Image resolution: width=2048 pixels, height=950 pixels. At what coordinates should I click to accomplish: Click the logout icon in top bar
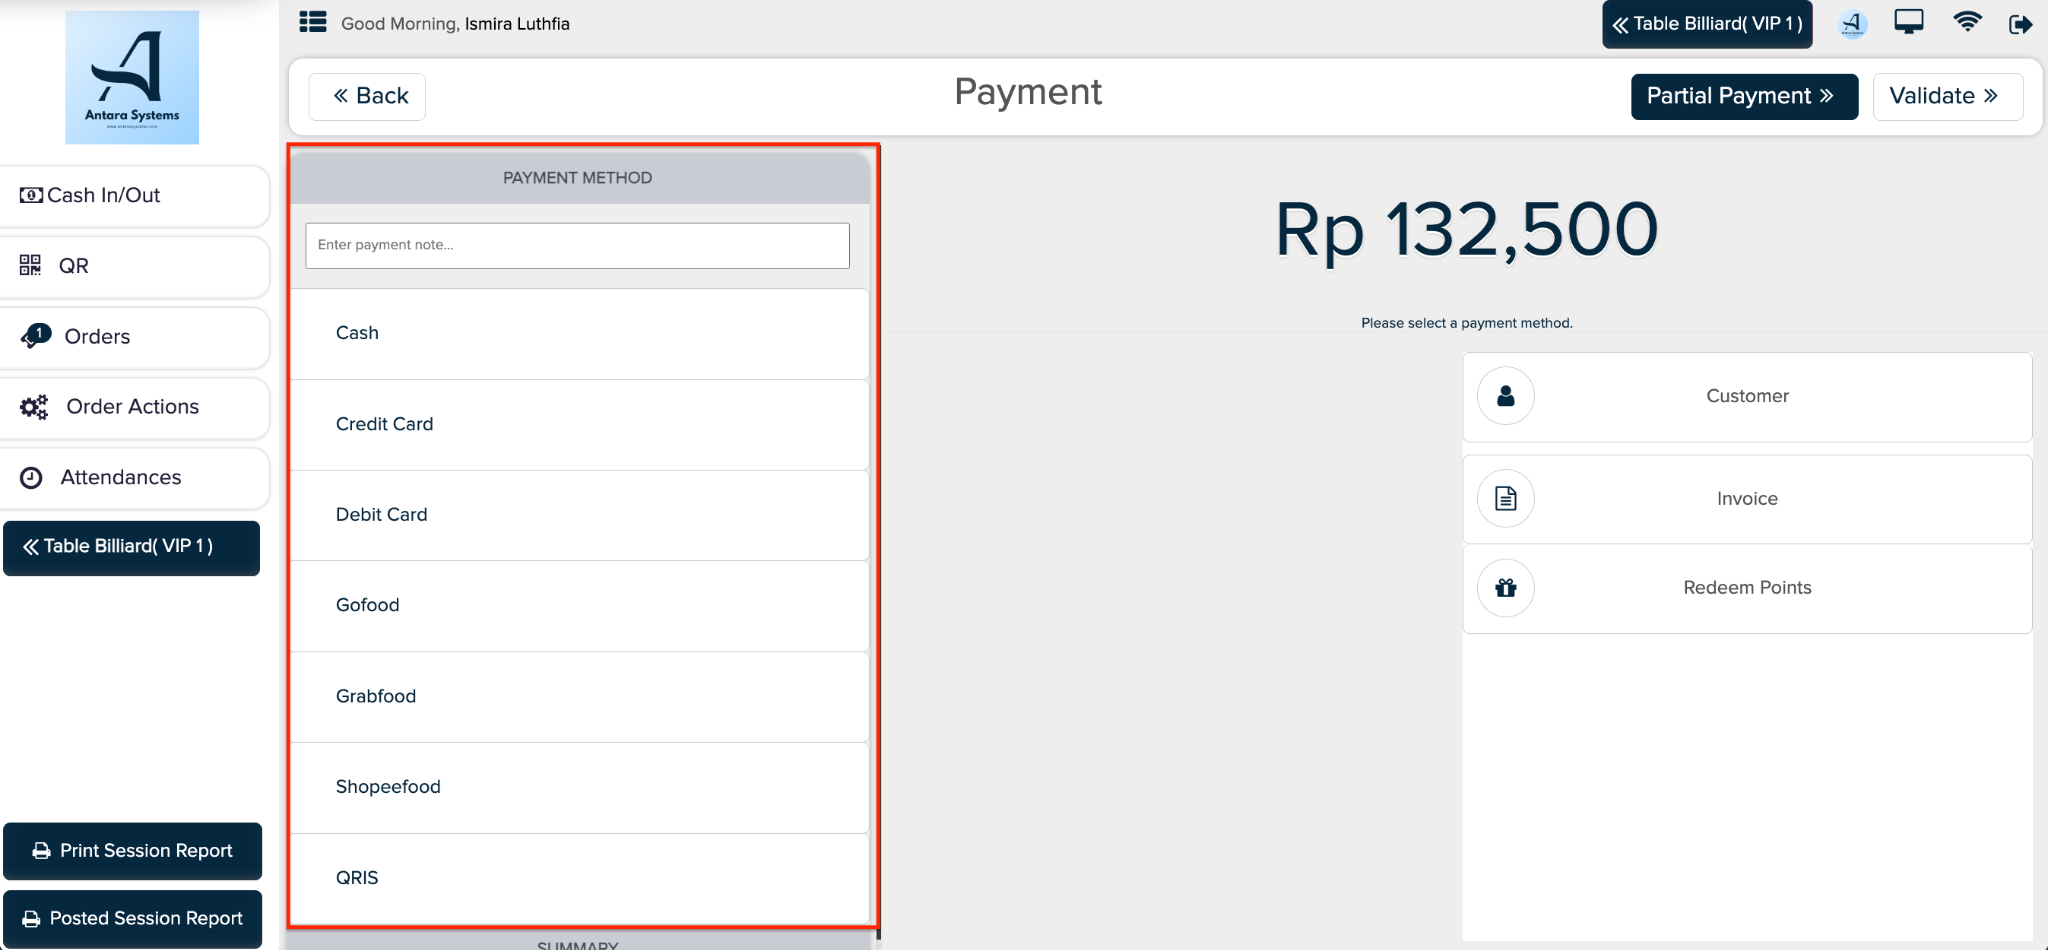pos(2020,24)
